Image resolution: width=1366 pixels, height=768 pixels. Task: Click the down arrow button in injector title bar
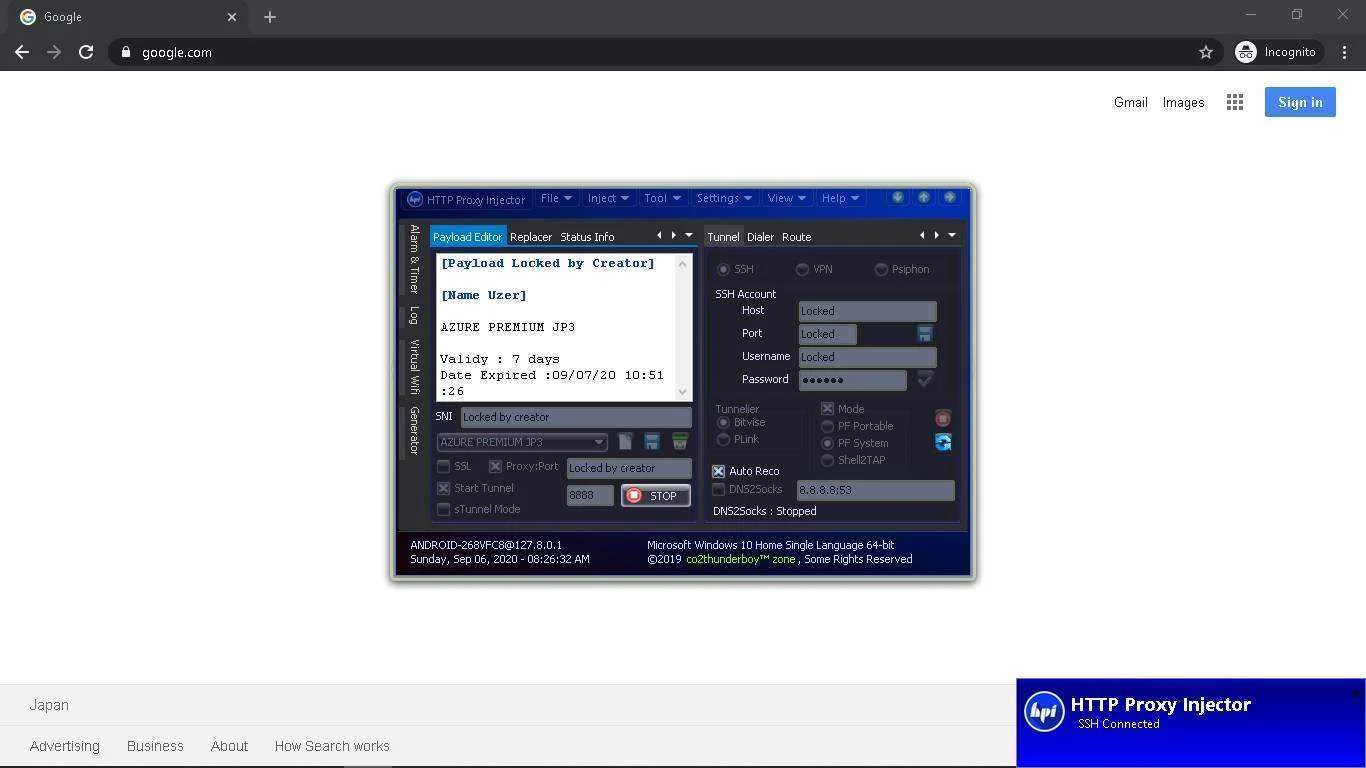(x=898, y=197)
